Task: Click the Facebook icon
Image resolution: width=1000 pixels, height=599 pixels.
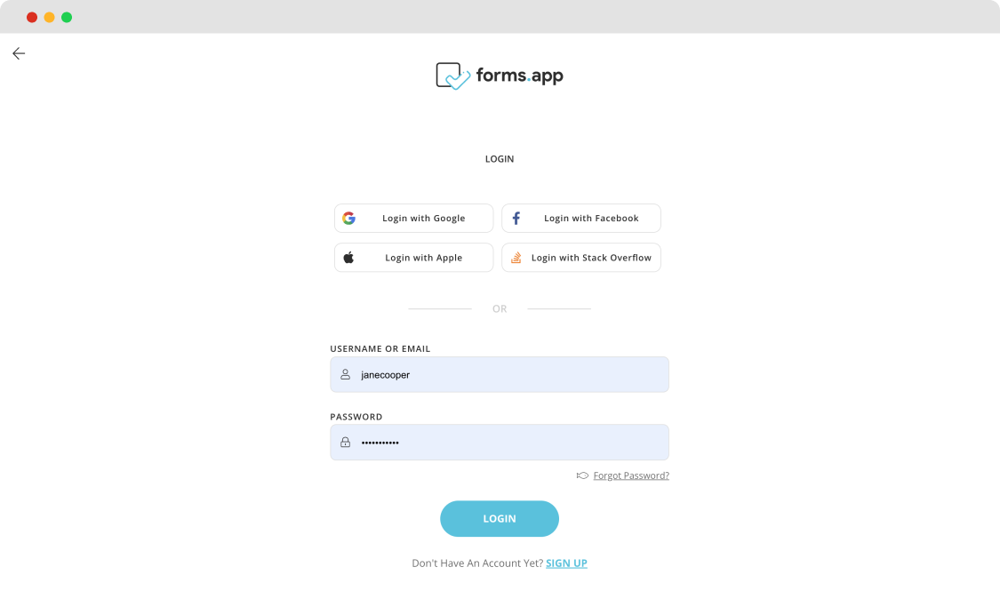Action: click(517, 217)
